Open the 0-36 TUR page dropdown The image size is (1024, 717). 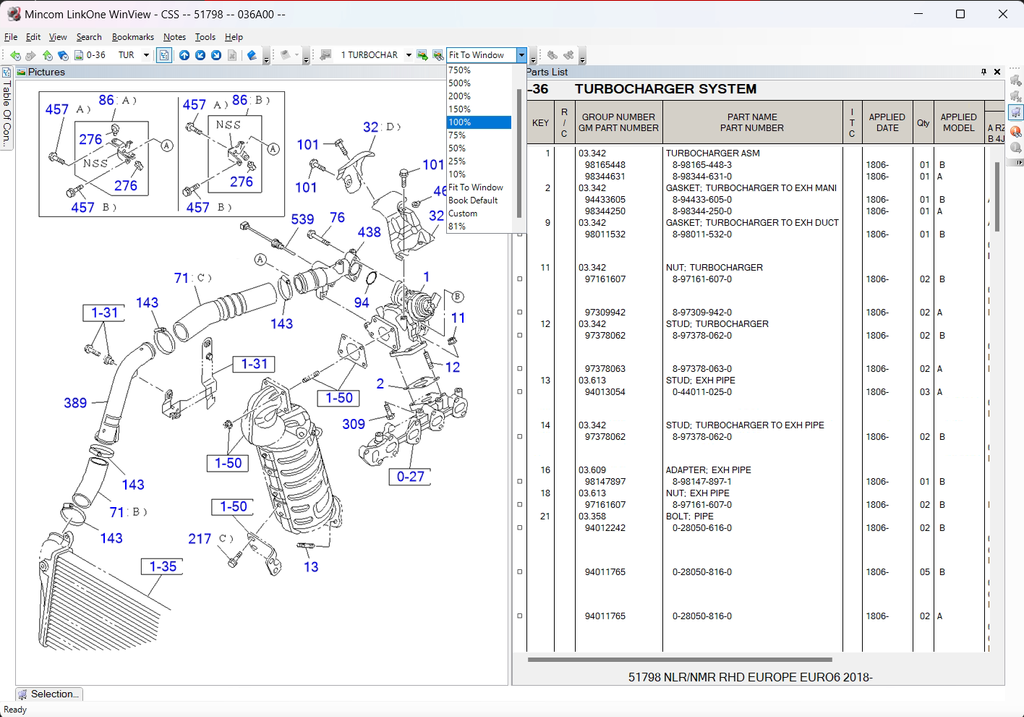[x=146, y=55]
